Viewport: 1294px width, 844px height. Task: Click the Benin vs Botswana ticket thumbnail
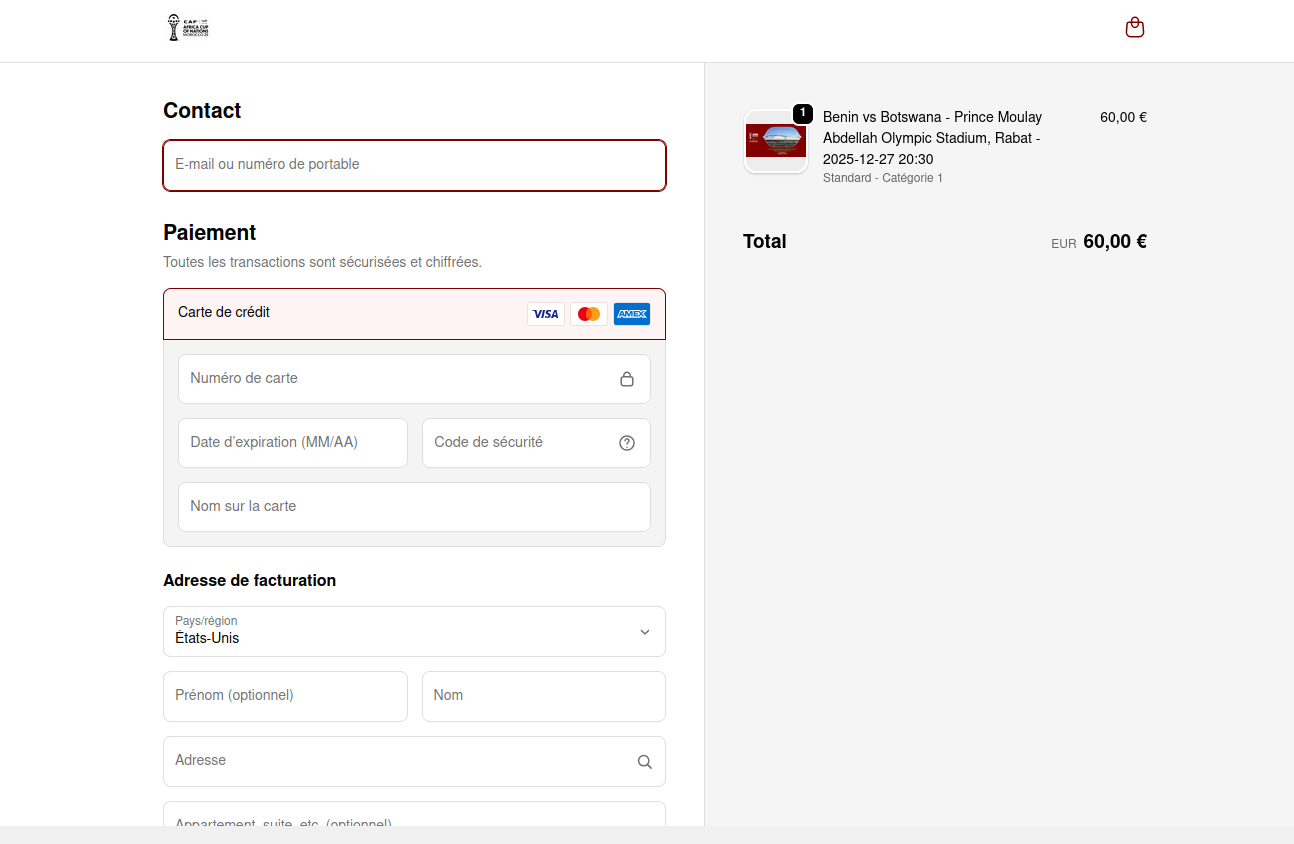776,141
